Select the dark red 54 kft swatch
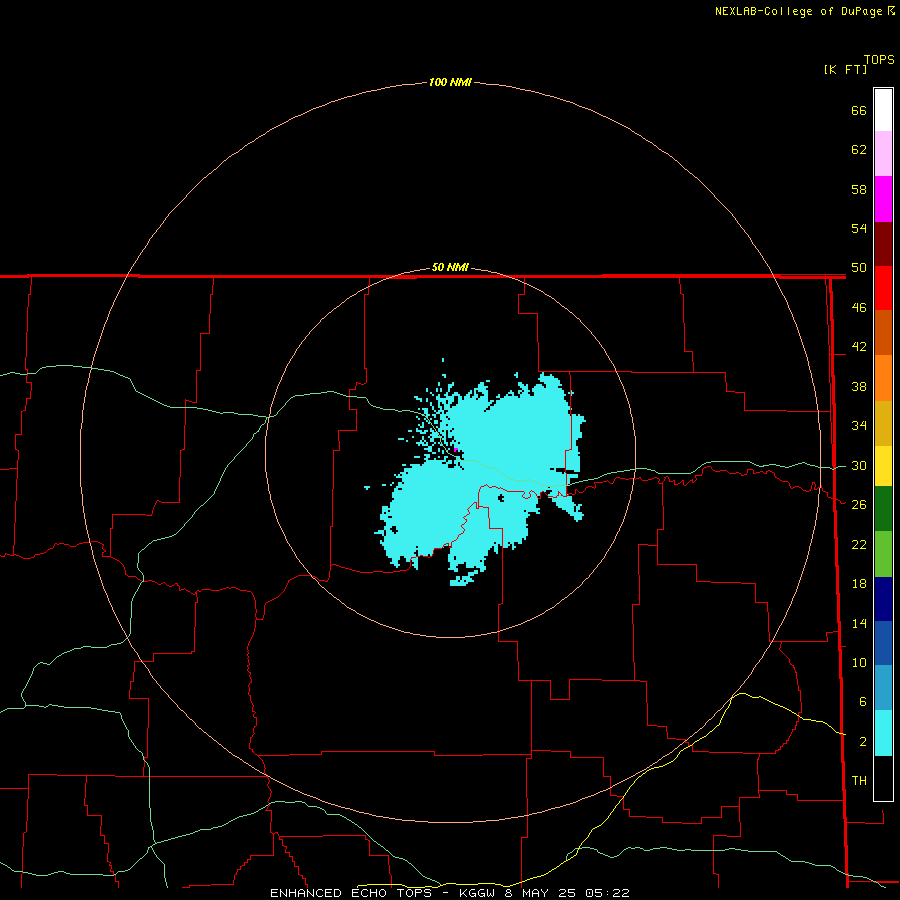The width and height of the screenshot is (900, 900). coord(883,244)
